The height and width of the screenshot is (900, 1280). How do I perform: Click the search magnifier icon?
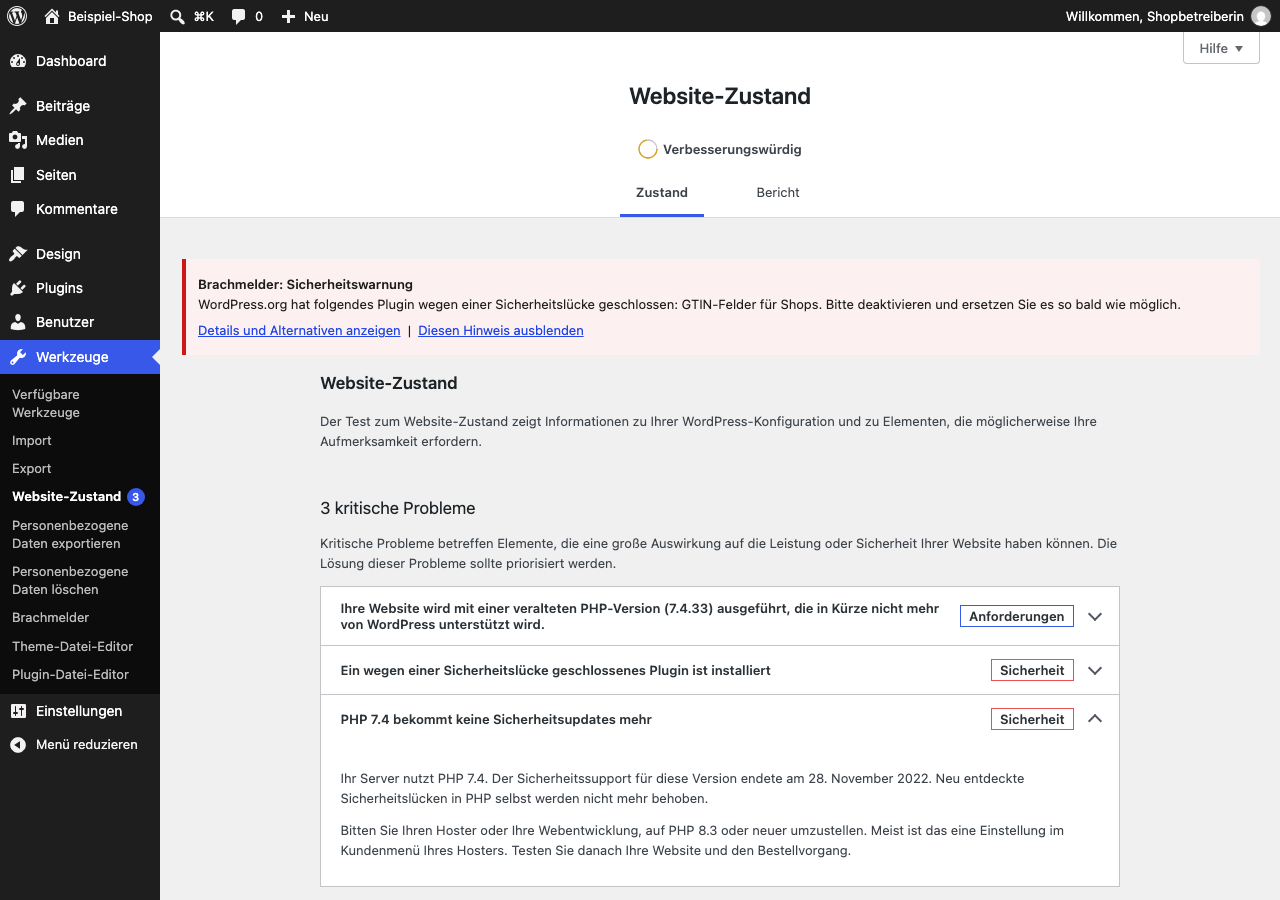click(x=177, y=16)
